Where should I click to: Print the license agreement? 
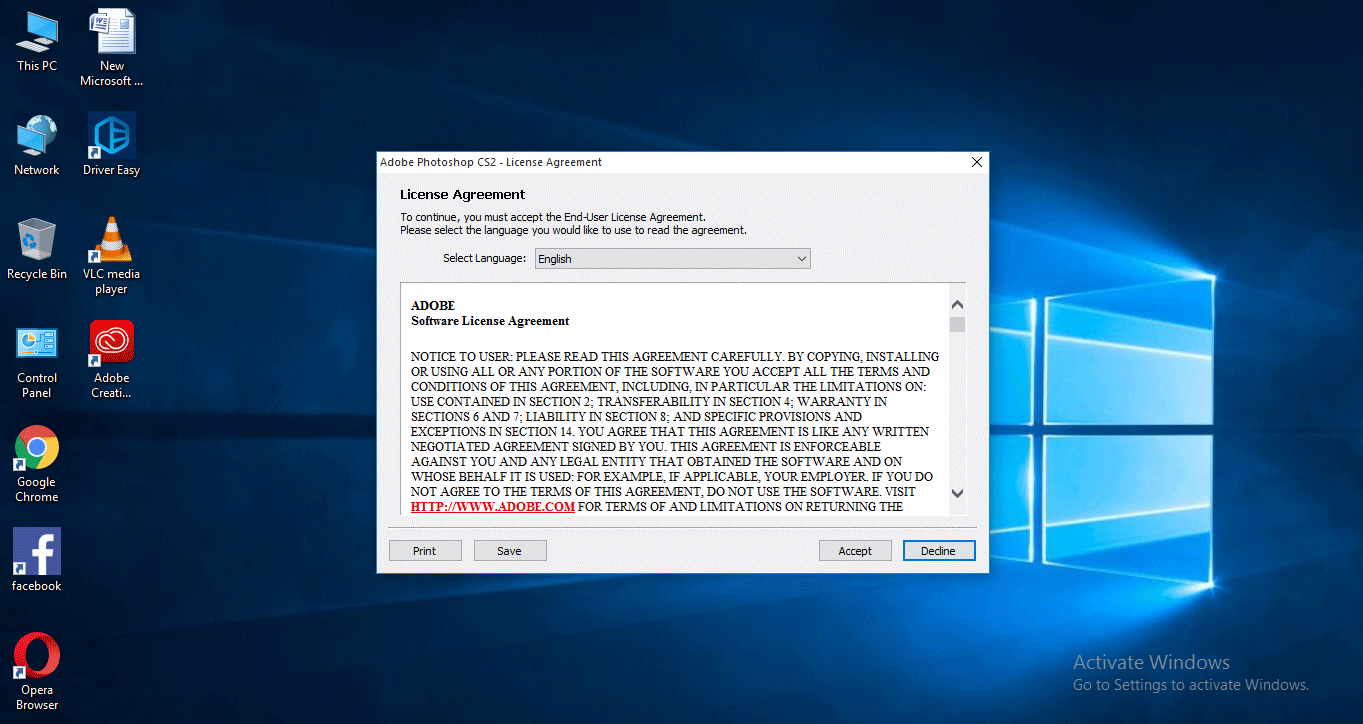click(425, 550)
